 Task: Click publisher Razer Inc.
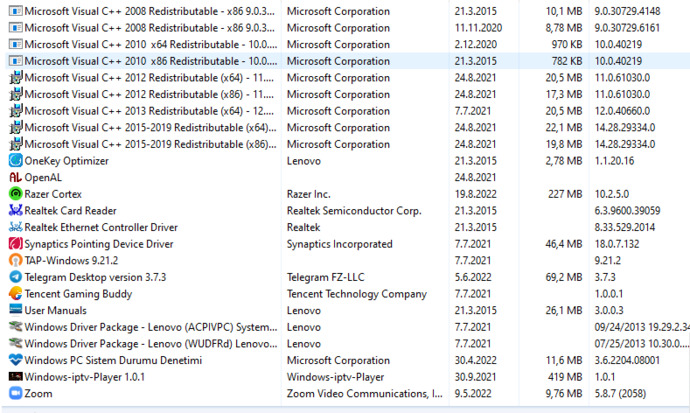coord(308,194)
